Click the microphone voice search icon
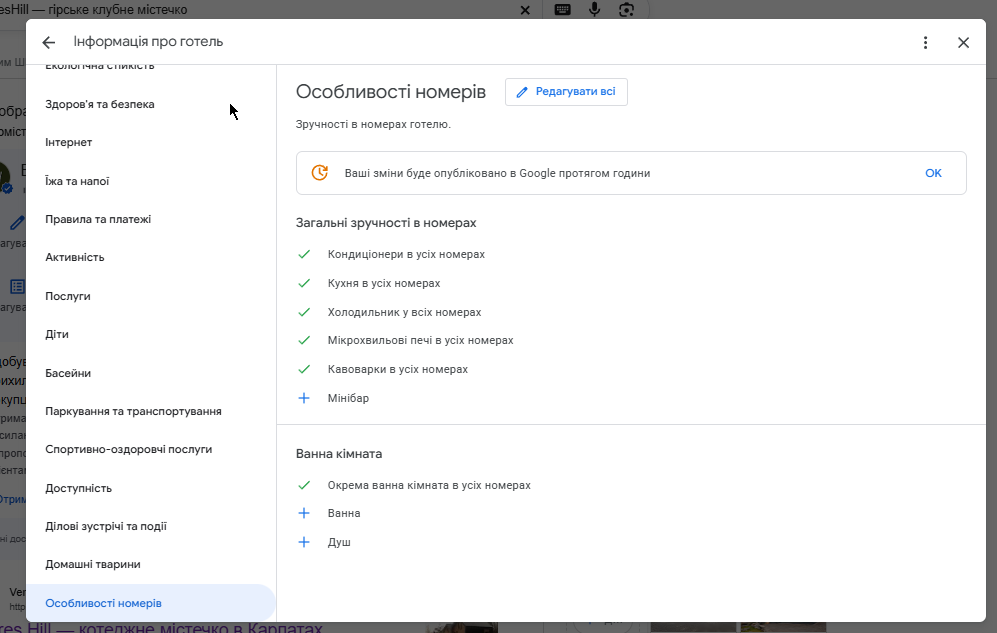 [x=595, y=10]
